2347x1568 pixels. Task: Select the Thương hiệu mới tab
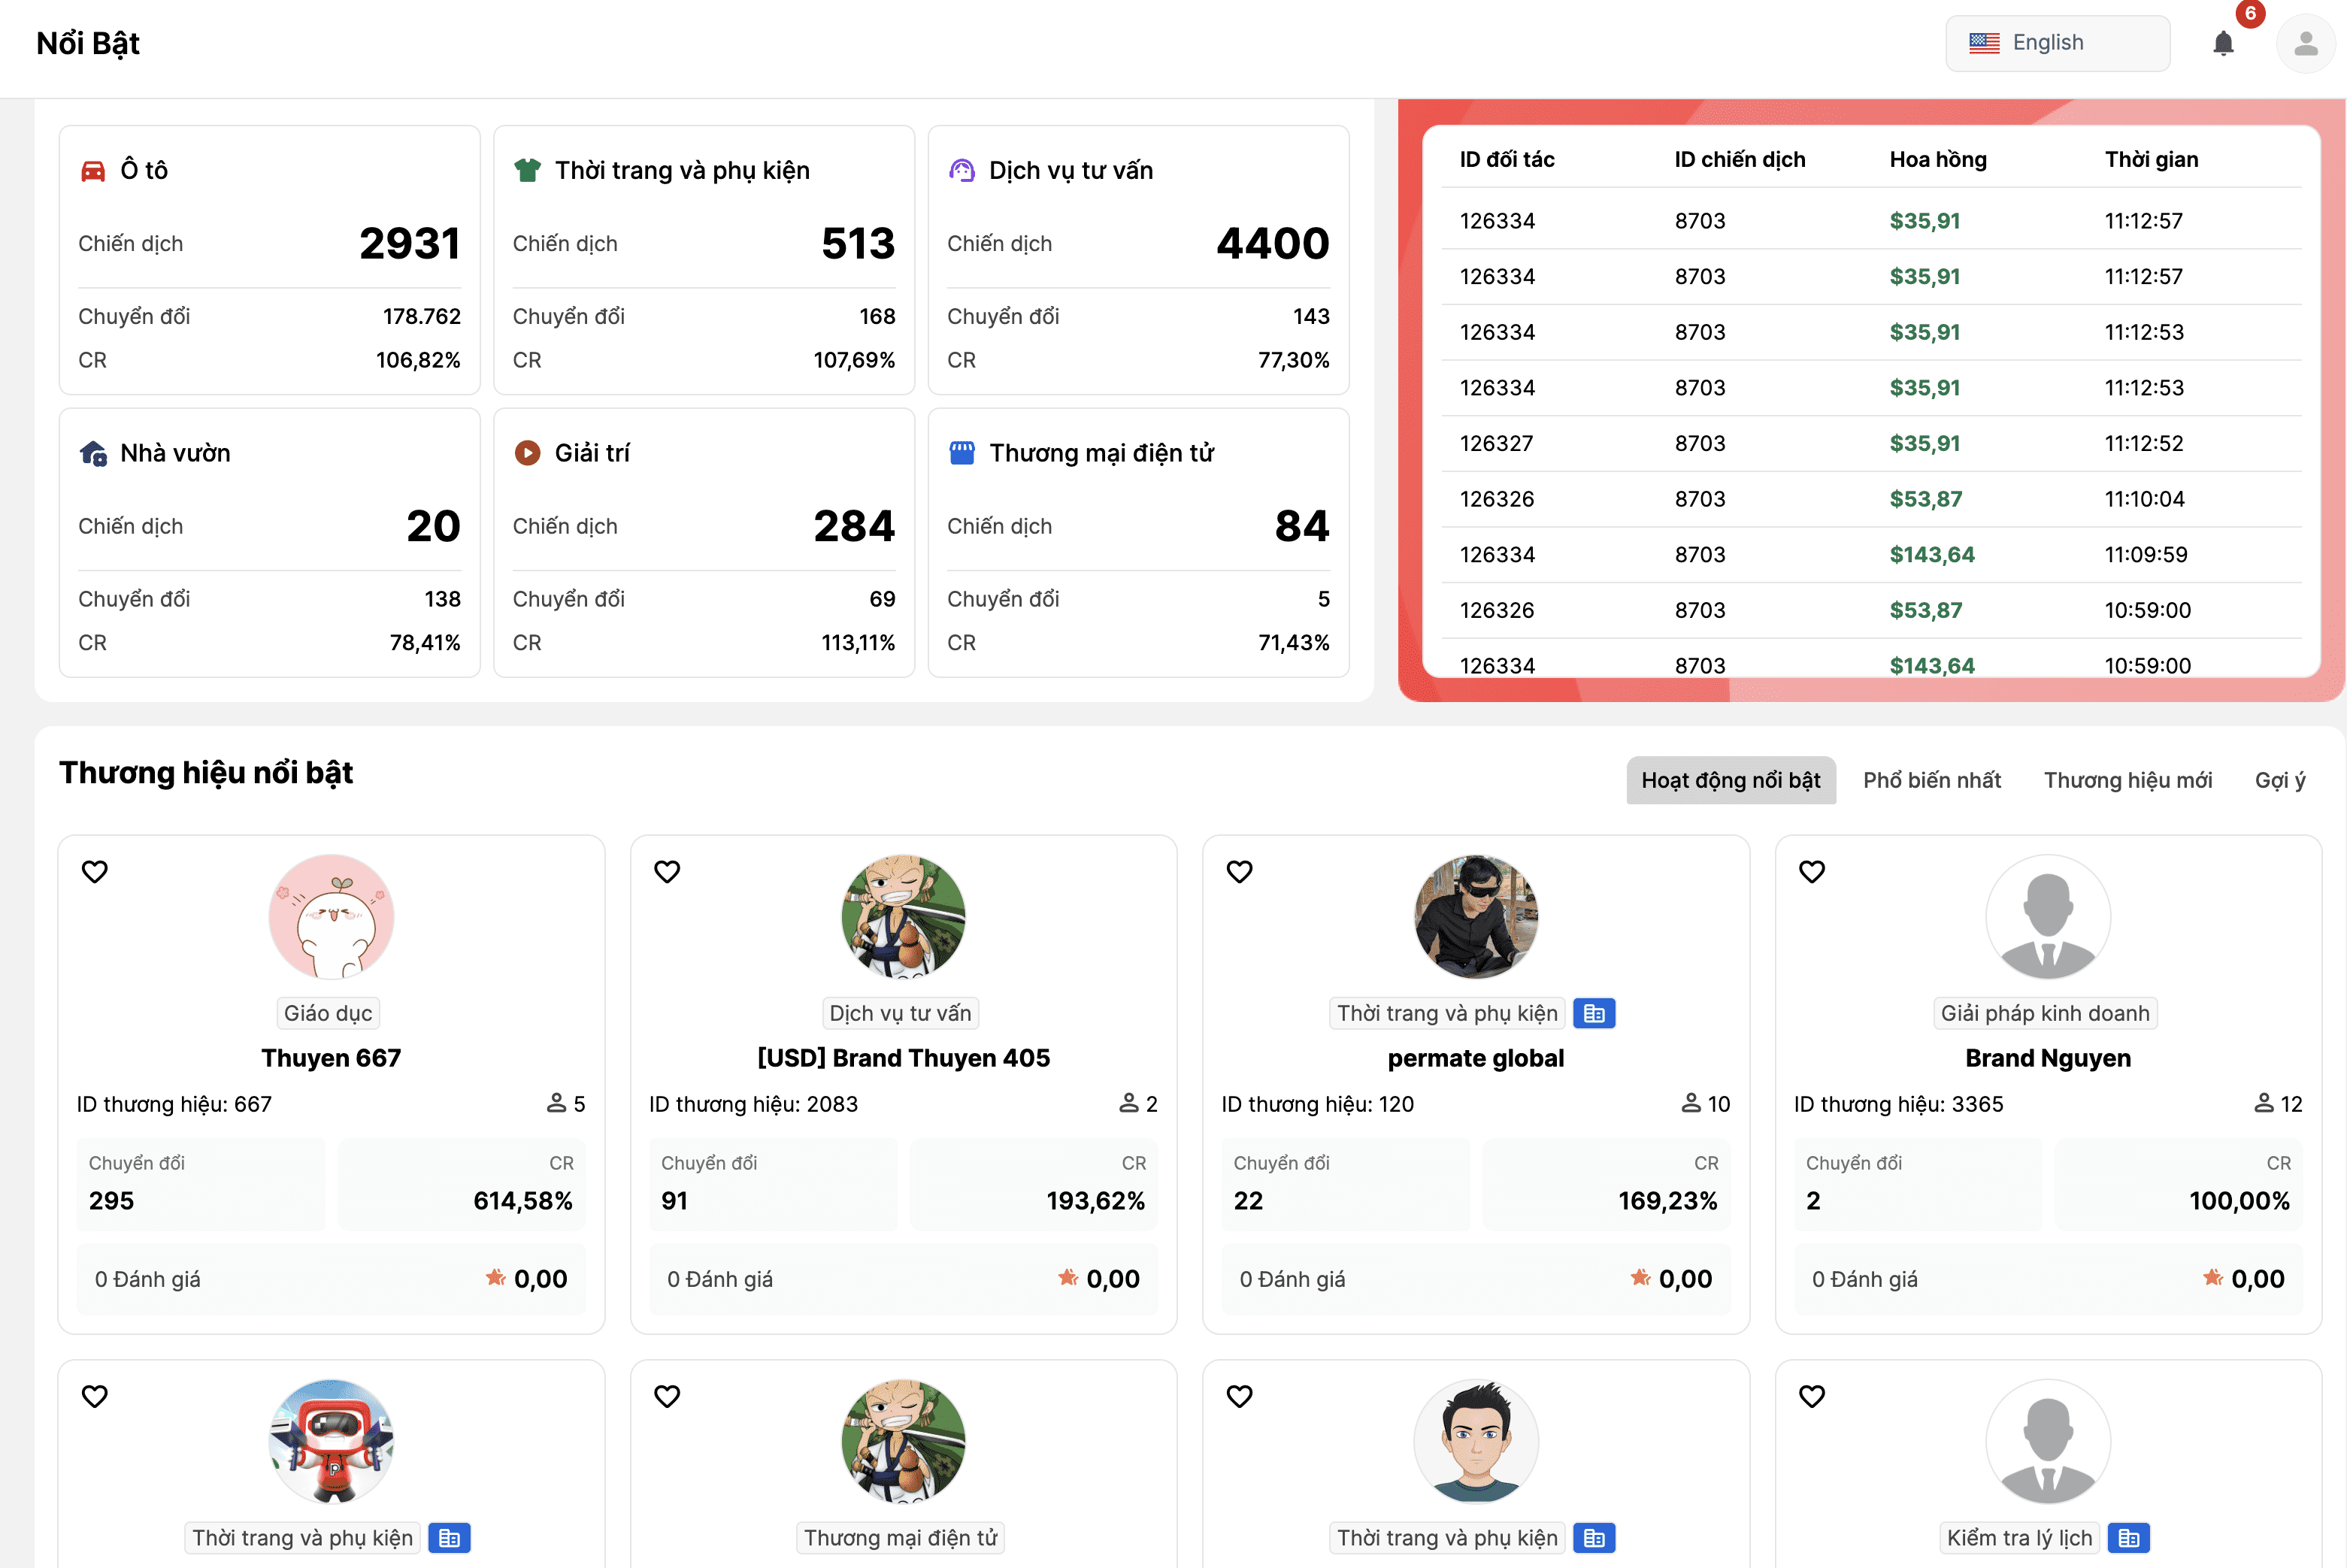(x=2127, y=780)
